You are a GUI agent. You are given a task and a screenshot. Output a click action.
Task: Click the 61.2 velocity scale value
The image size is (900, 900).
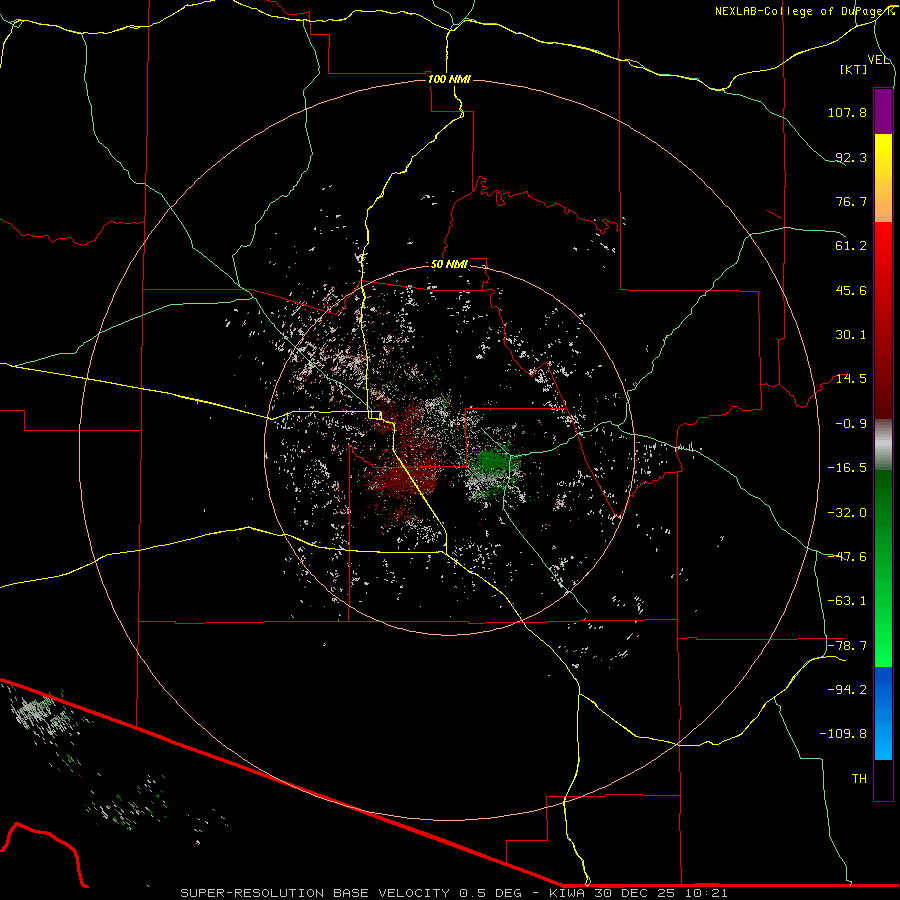click(851, 246)
